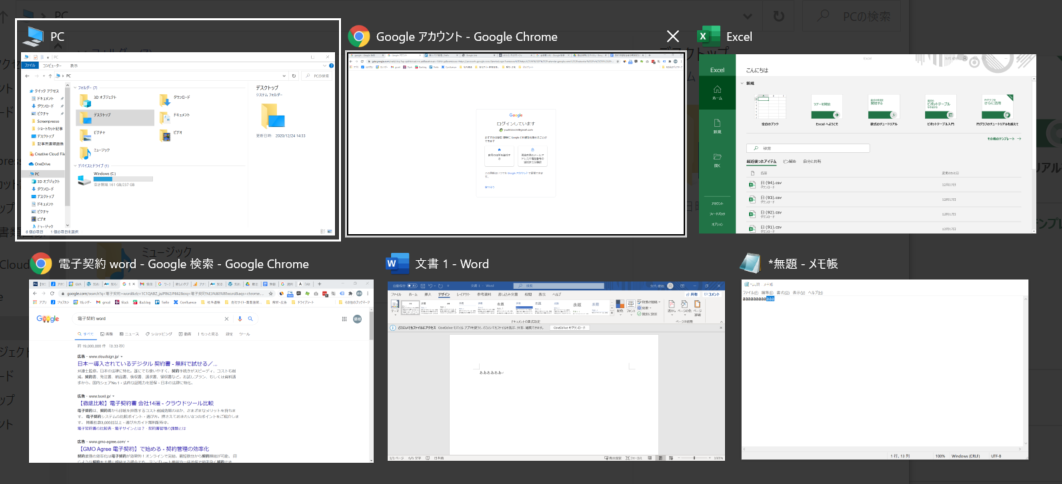Click the 'Google アカウント - Google Chrome' title text

coord(467,37)
